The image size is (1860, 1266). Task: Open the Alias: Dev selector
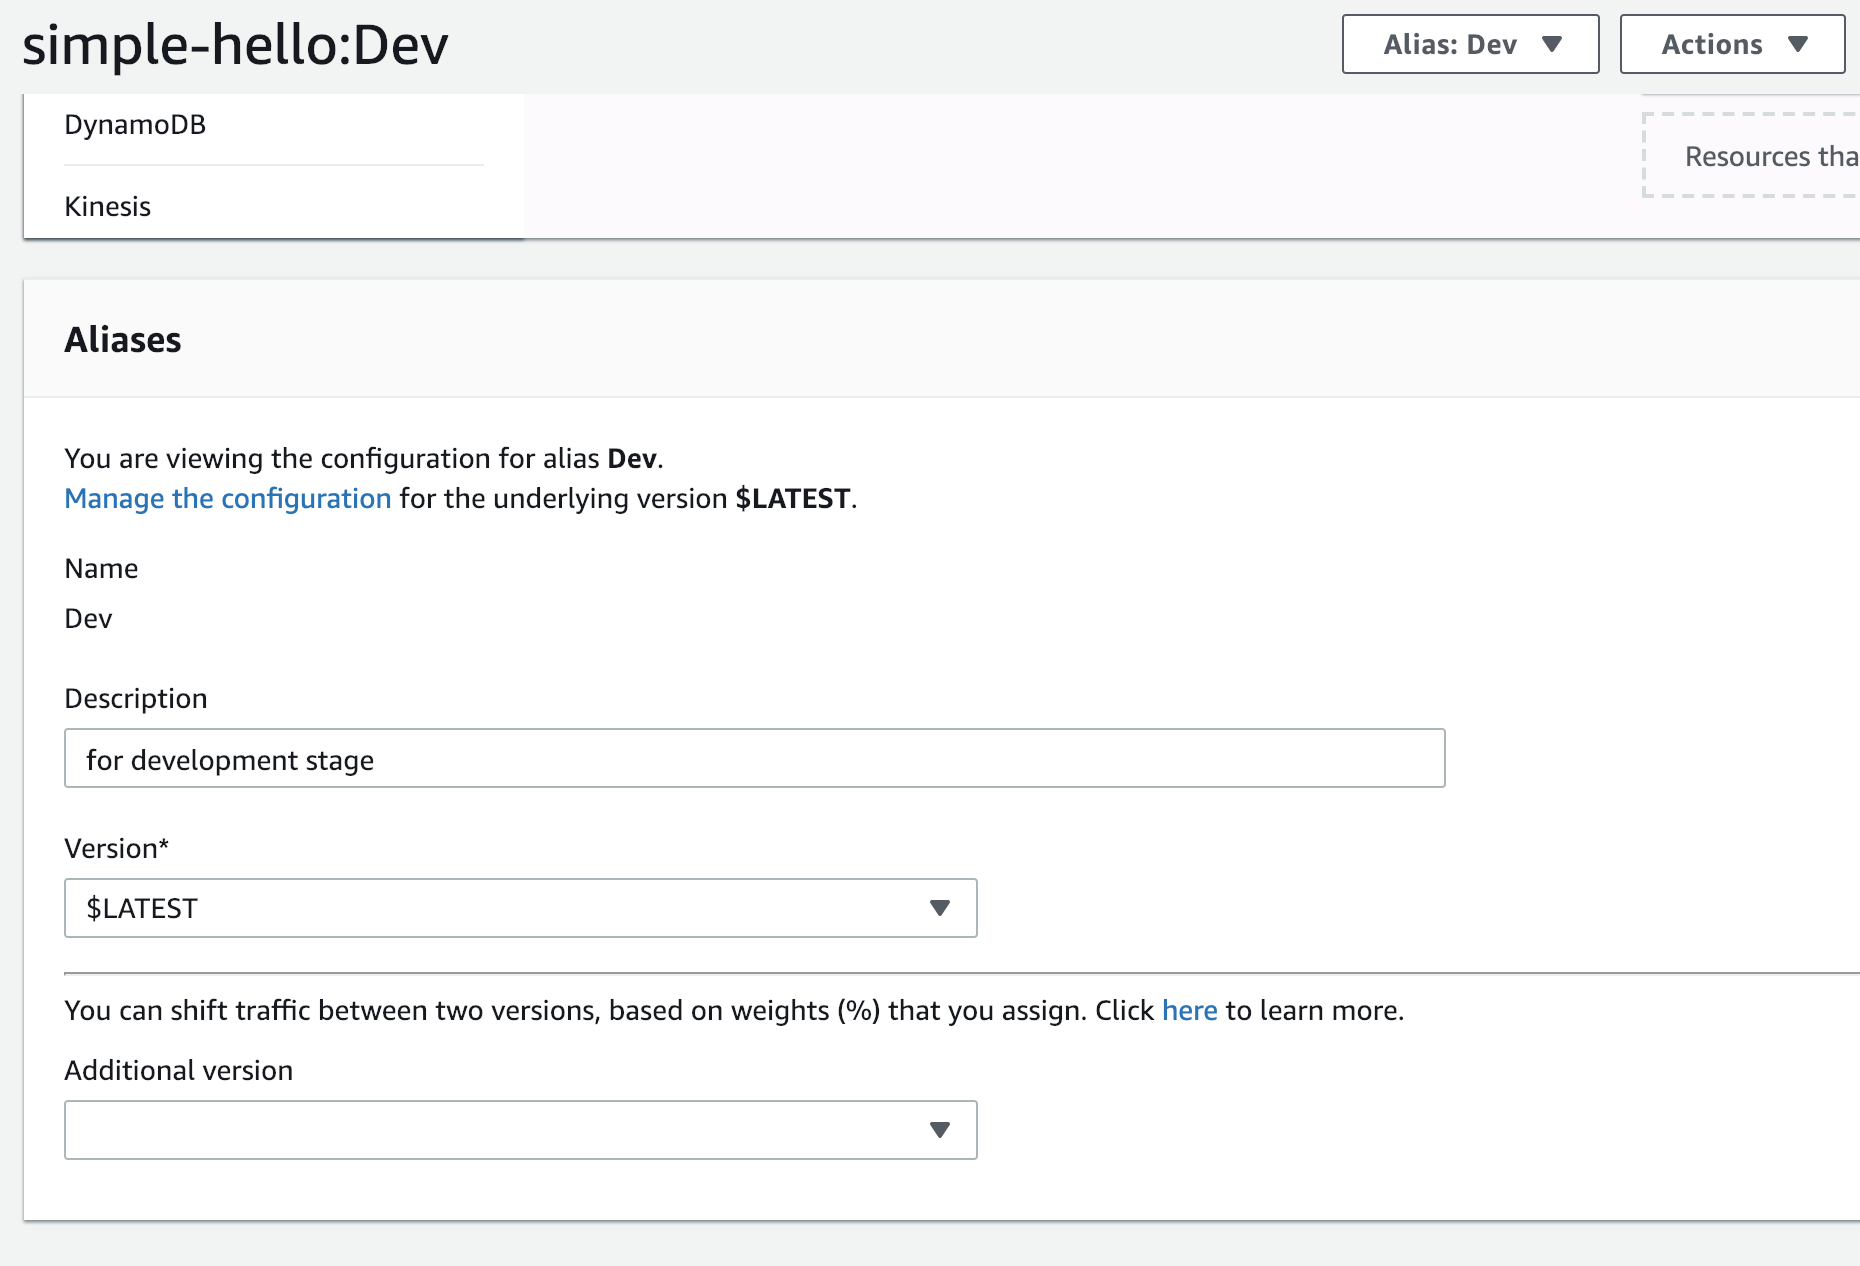click(x=1469, y=43)
